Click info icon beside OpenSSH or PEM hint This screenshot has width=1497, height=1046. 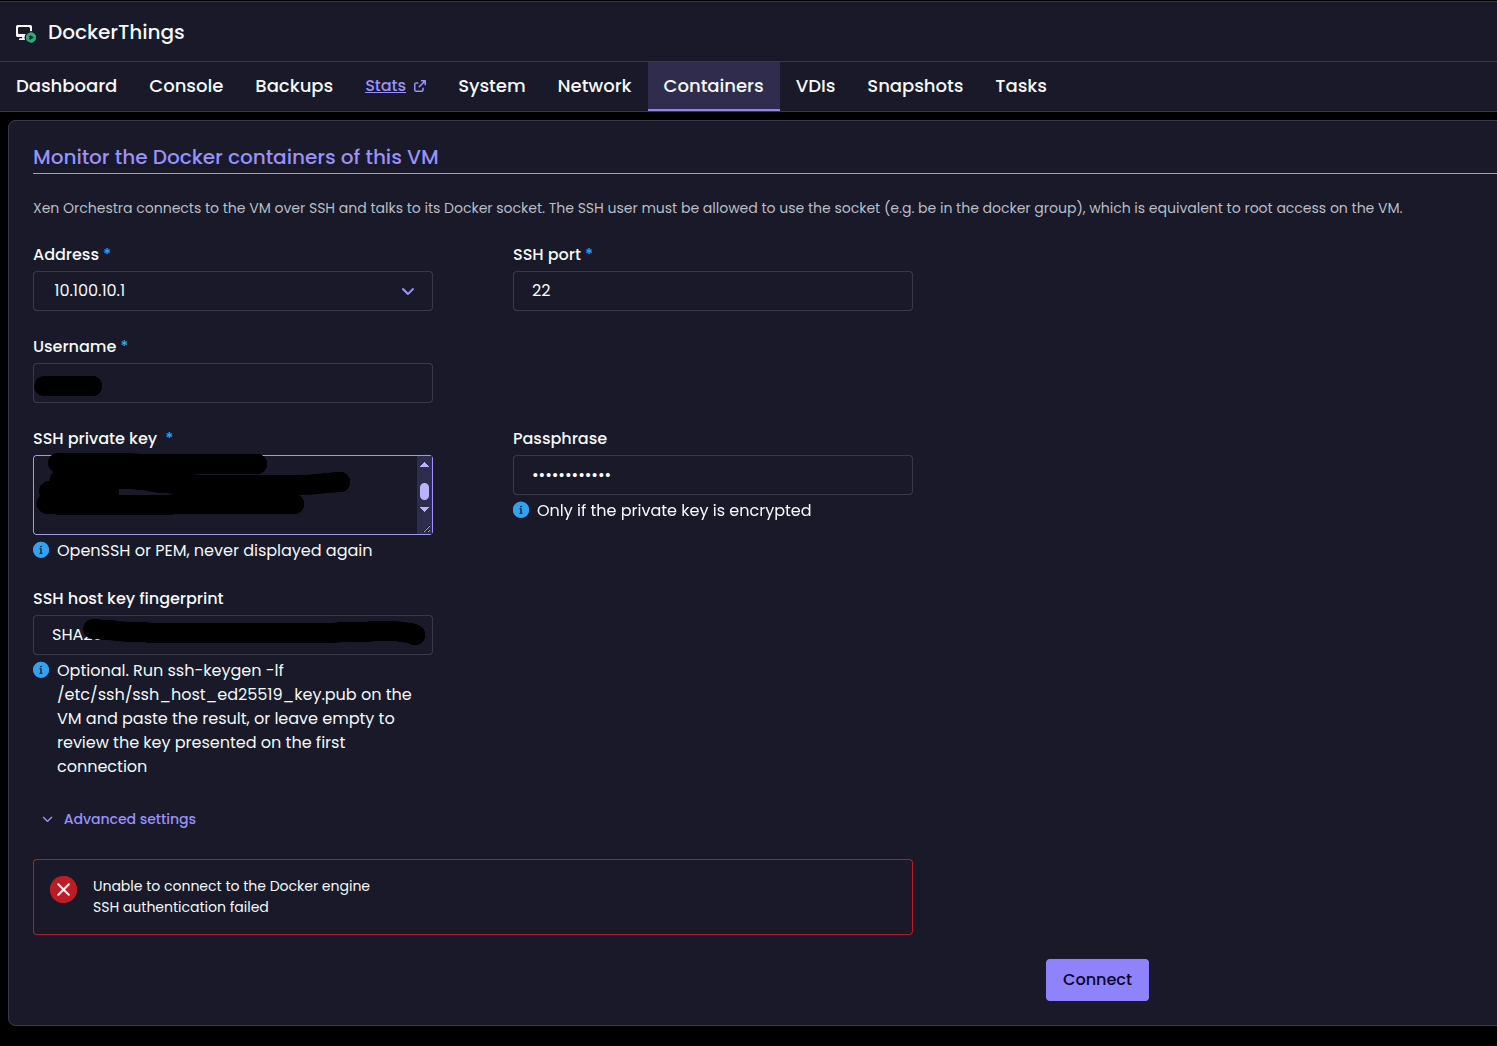pyautogui.click(x=41, y=550)
